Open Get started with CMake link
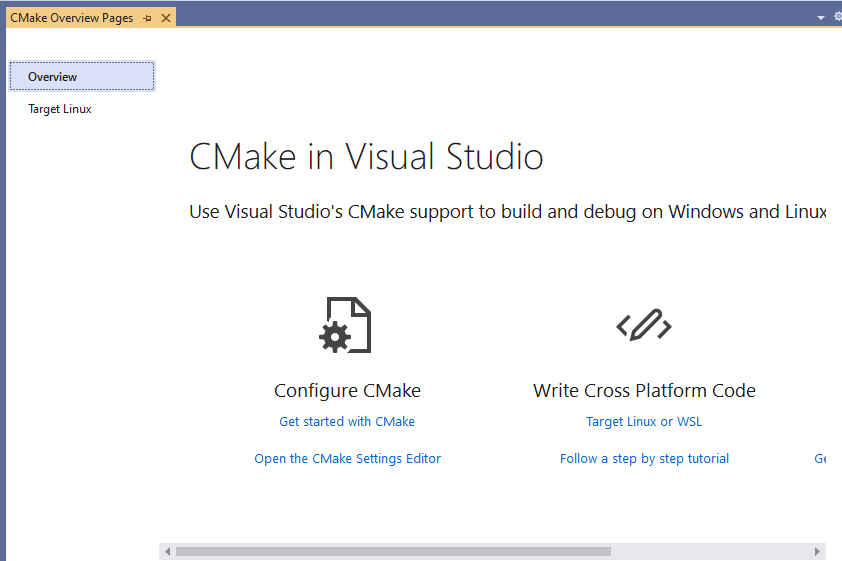 pos(347,421)
